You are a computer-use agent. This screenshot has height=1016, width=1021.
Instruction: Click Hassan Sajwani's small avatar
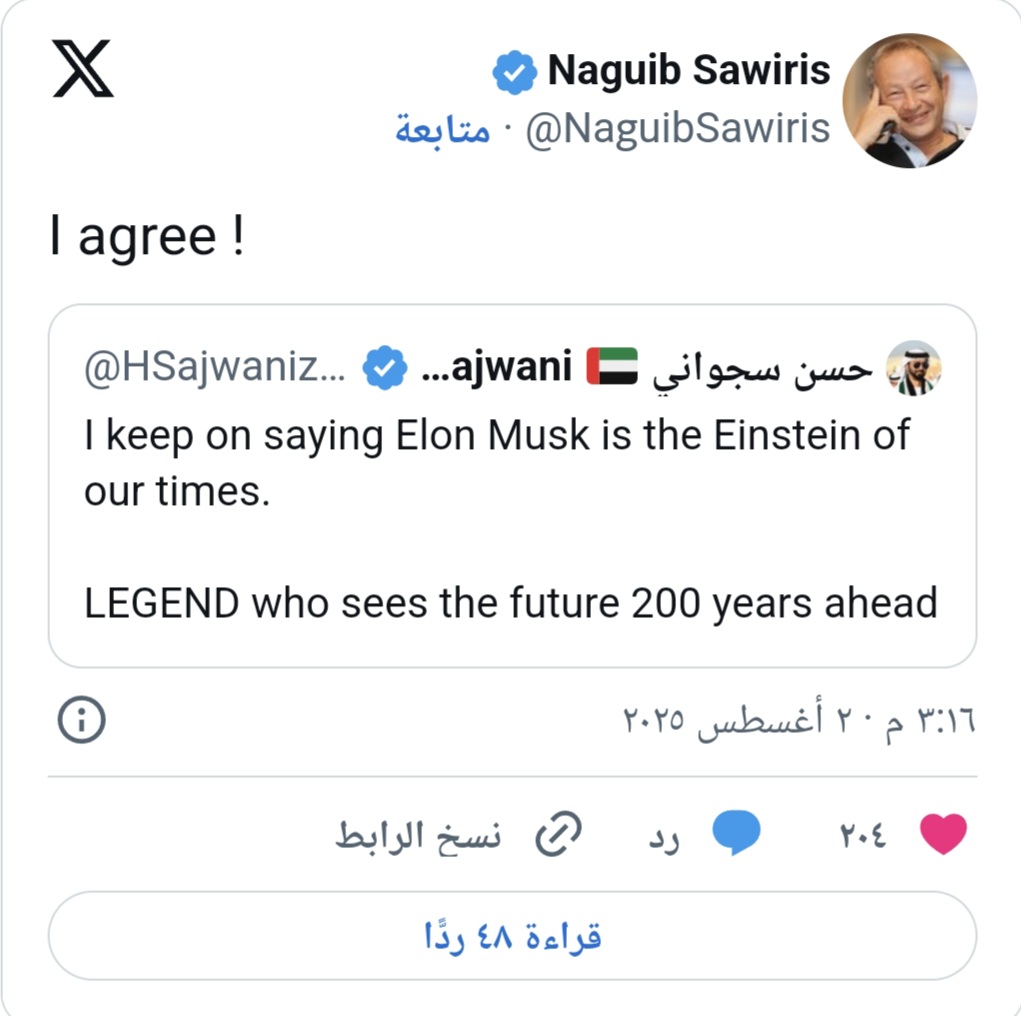913,367
